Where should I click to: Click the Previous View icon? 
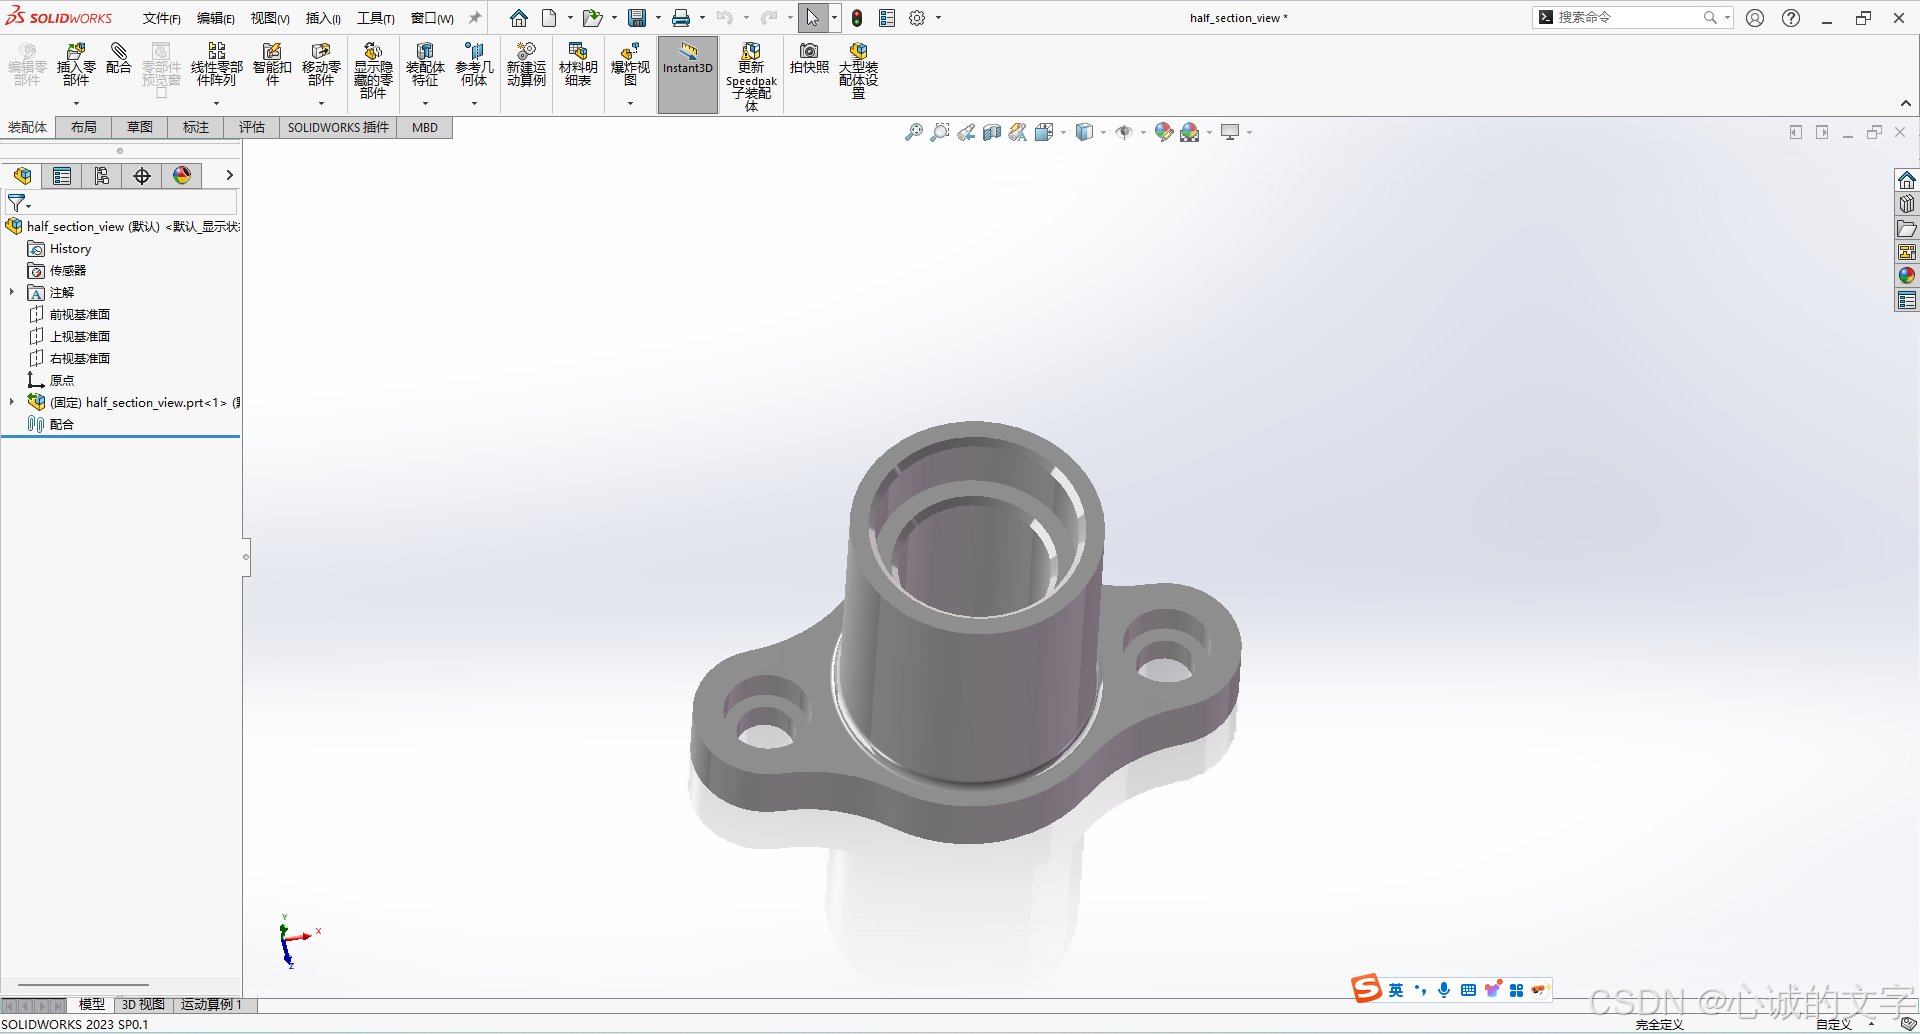(x=966, y=132)
